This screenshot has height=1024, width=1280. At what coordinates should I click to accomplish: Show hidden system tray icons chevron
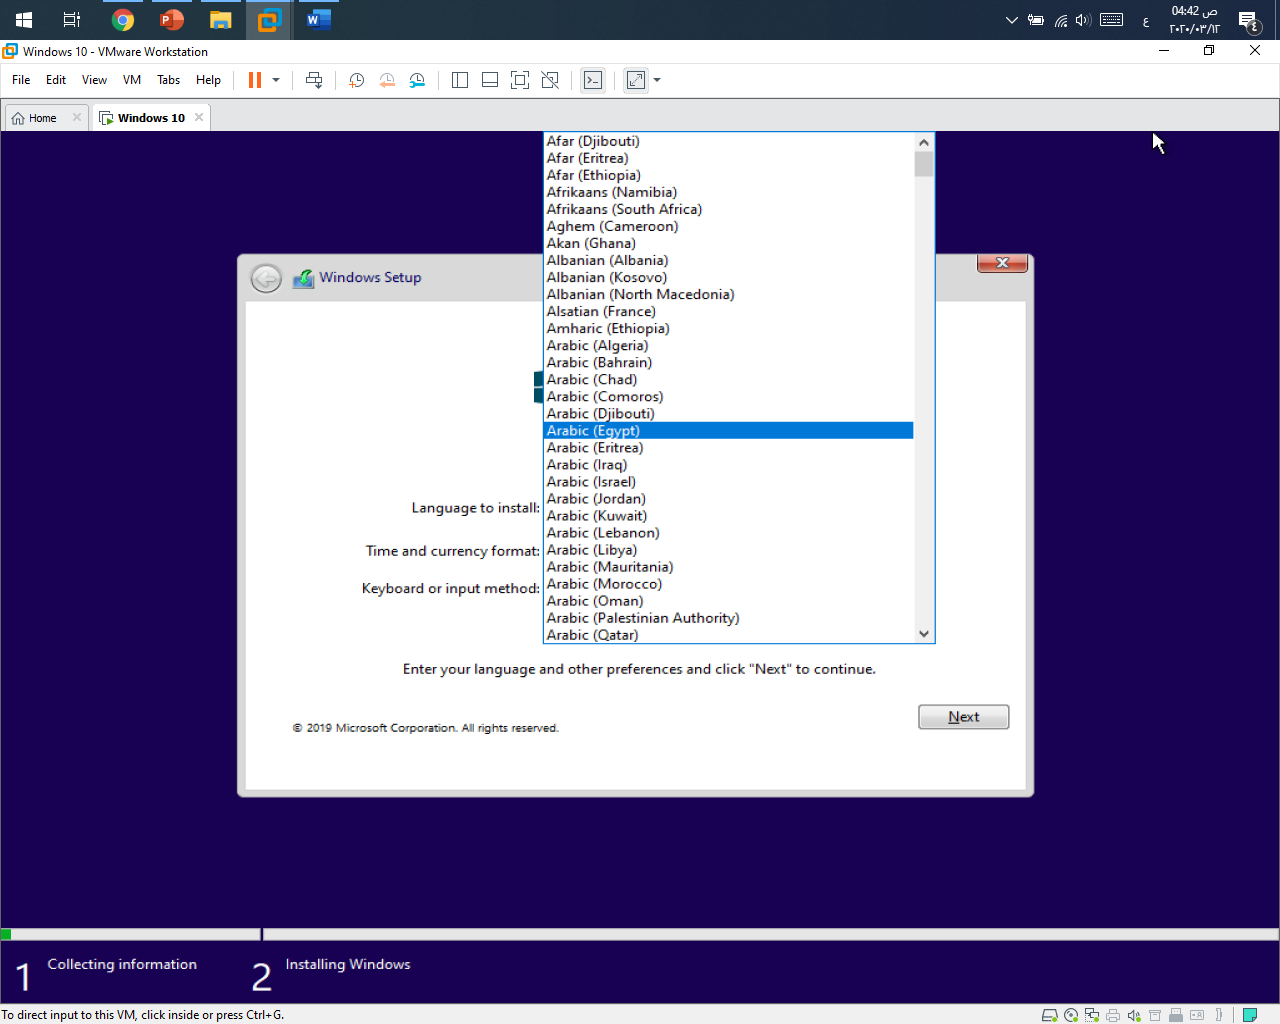pos(1011,20)
